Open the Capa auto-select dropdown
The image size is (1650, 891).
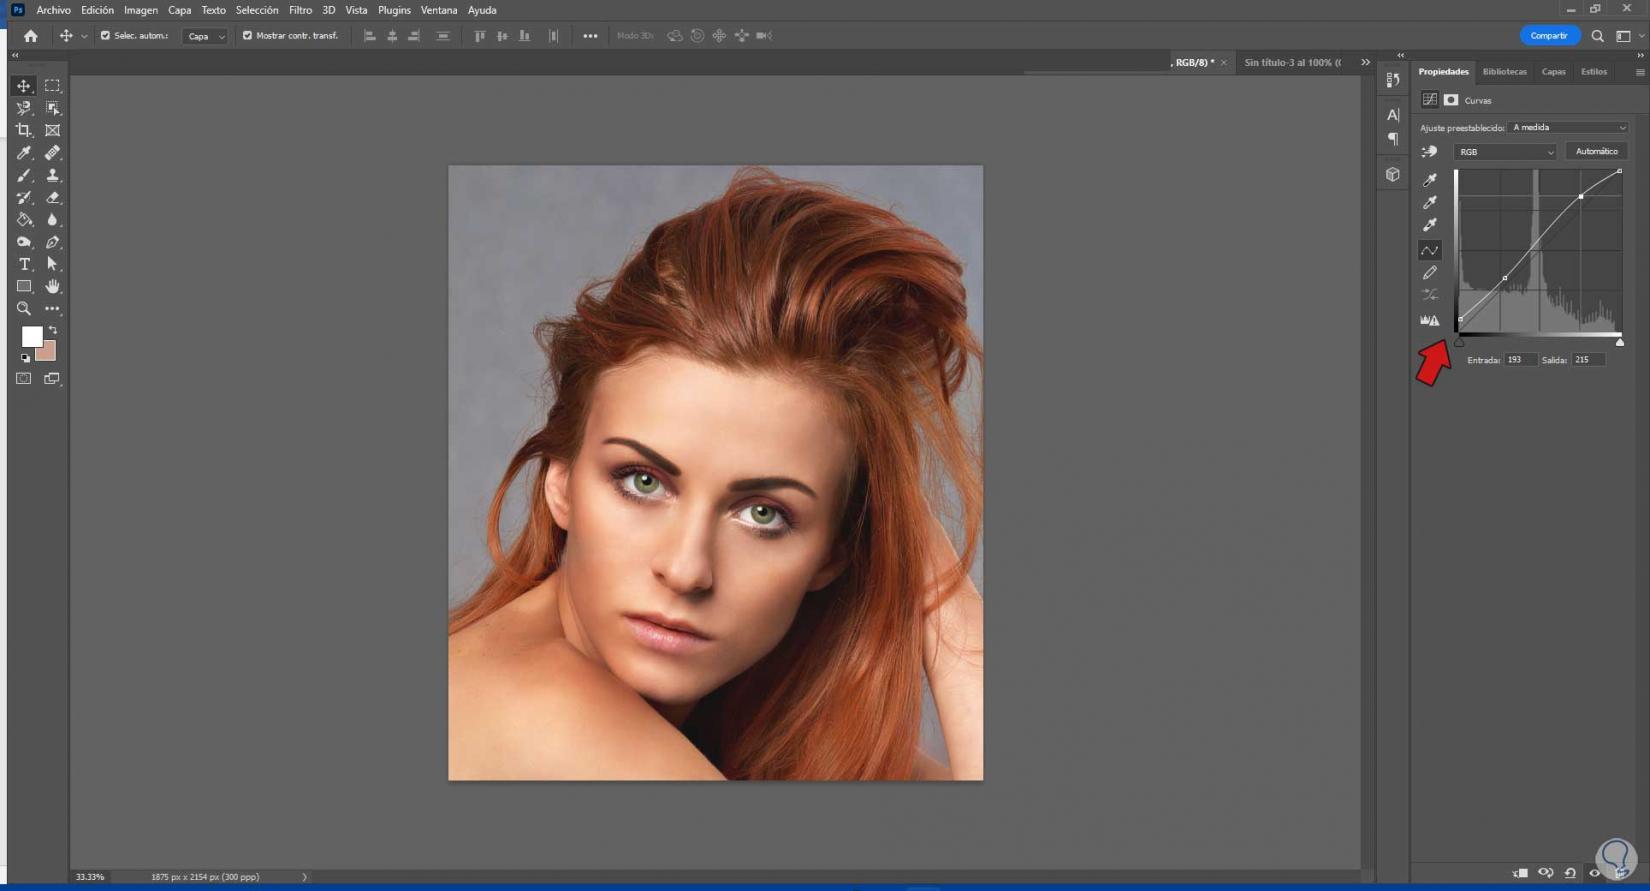coord(206,36)
